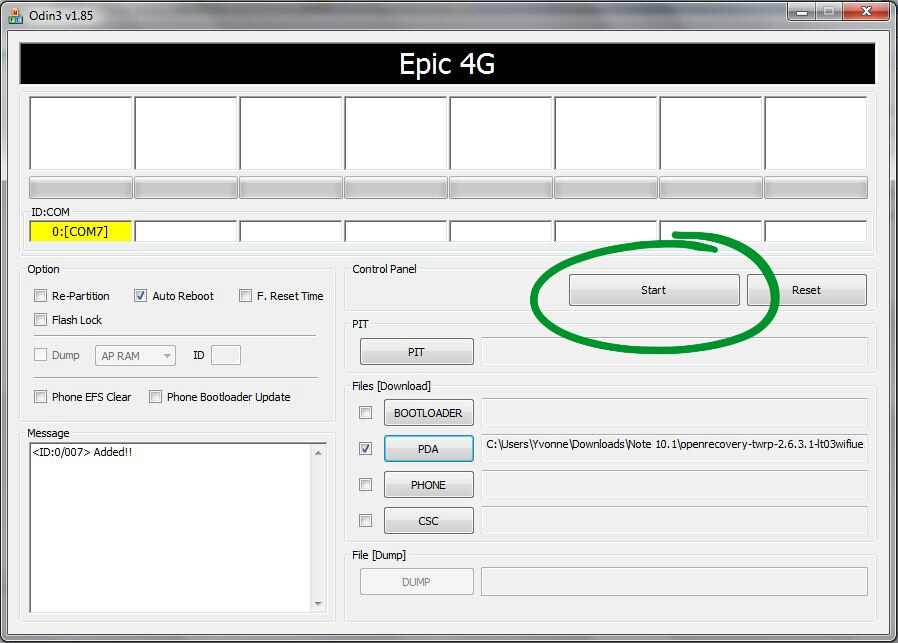This screenshot has height=643, width=898.
Task: Tick the PHONE file checkbox
Action: pos(365,484)
